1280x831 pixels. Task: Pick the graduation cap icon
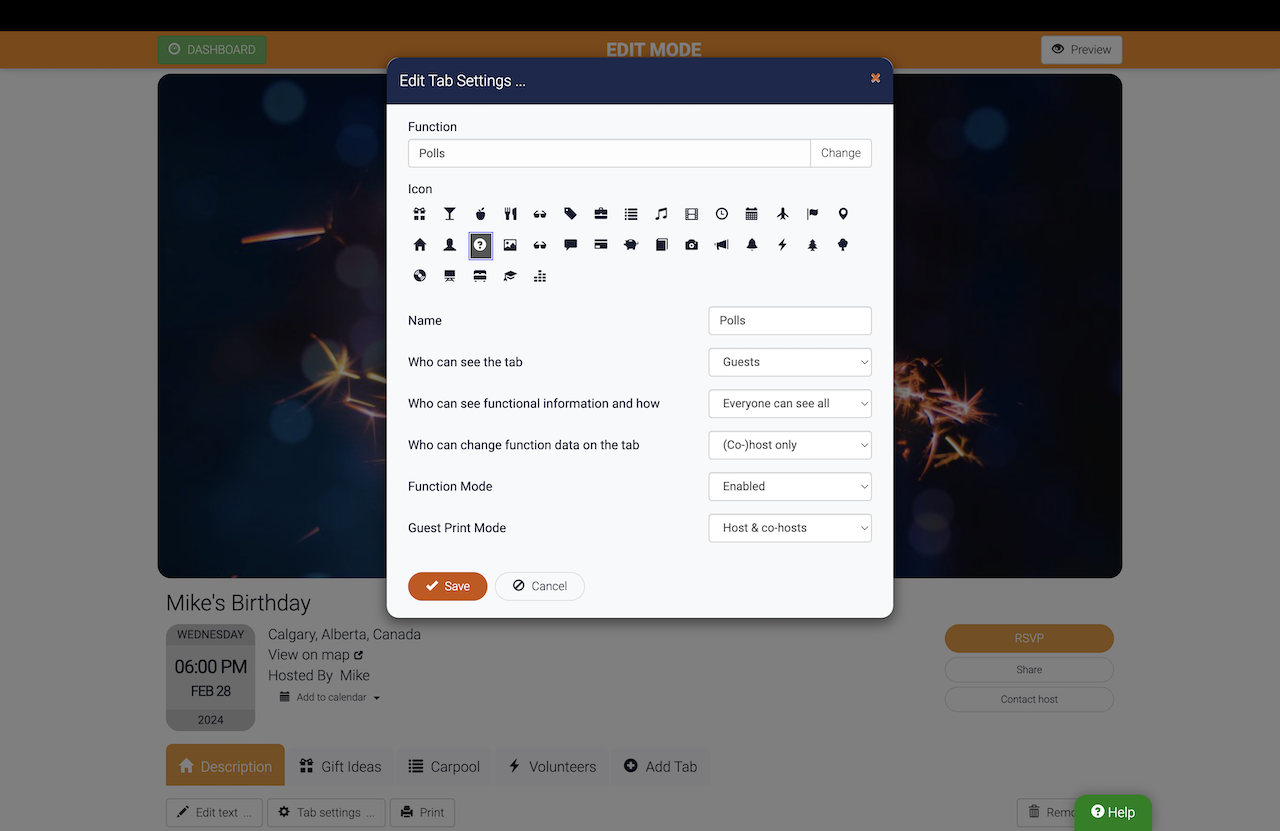(510, 276)
